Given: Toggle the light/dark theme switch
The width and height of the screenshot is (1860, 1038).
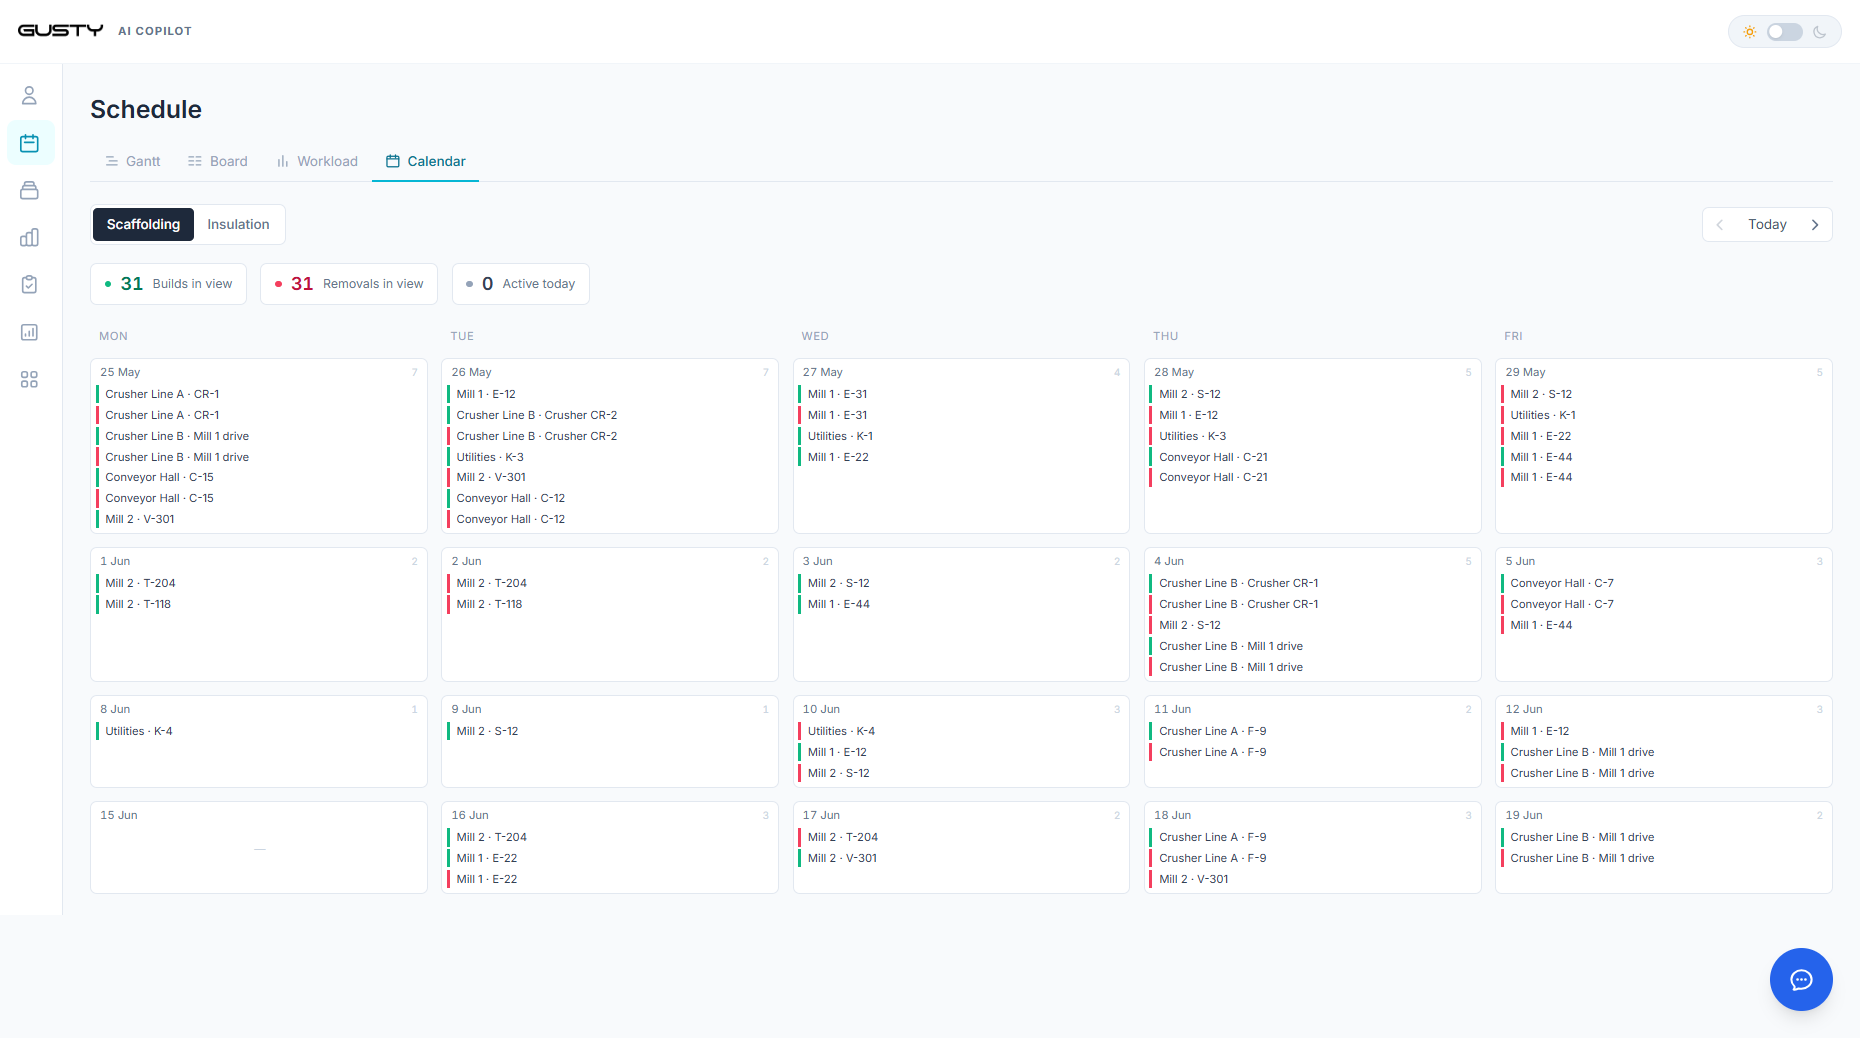Looking at the screenshot, I should point(1785,32).
